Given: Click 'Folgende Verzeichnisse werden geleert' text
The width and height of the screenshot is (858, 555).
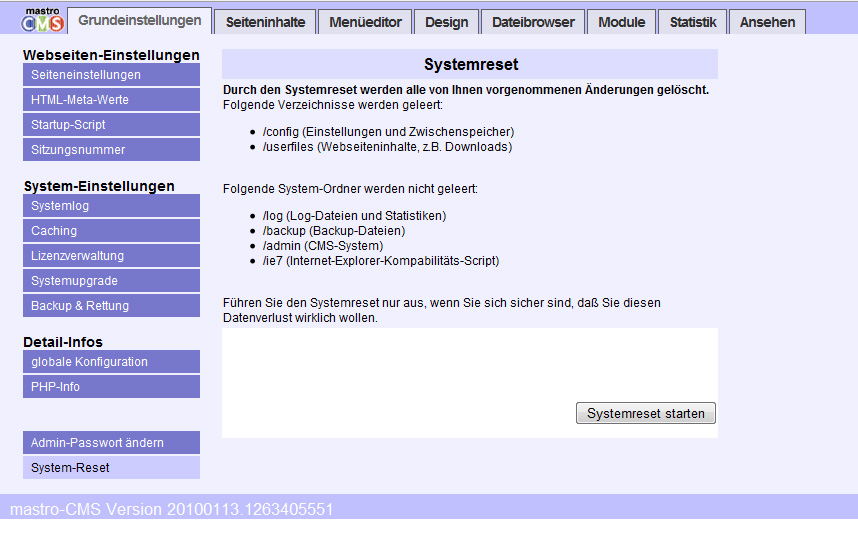Looking at the screenshot, I should tap(333, 105).
